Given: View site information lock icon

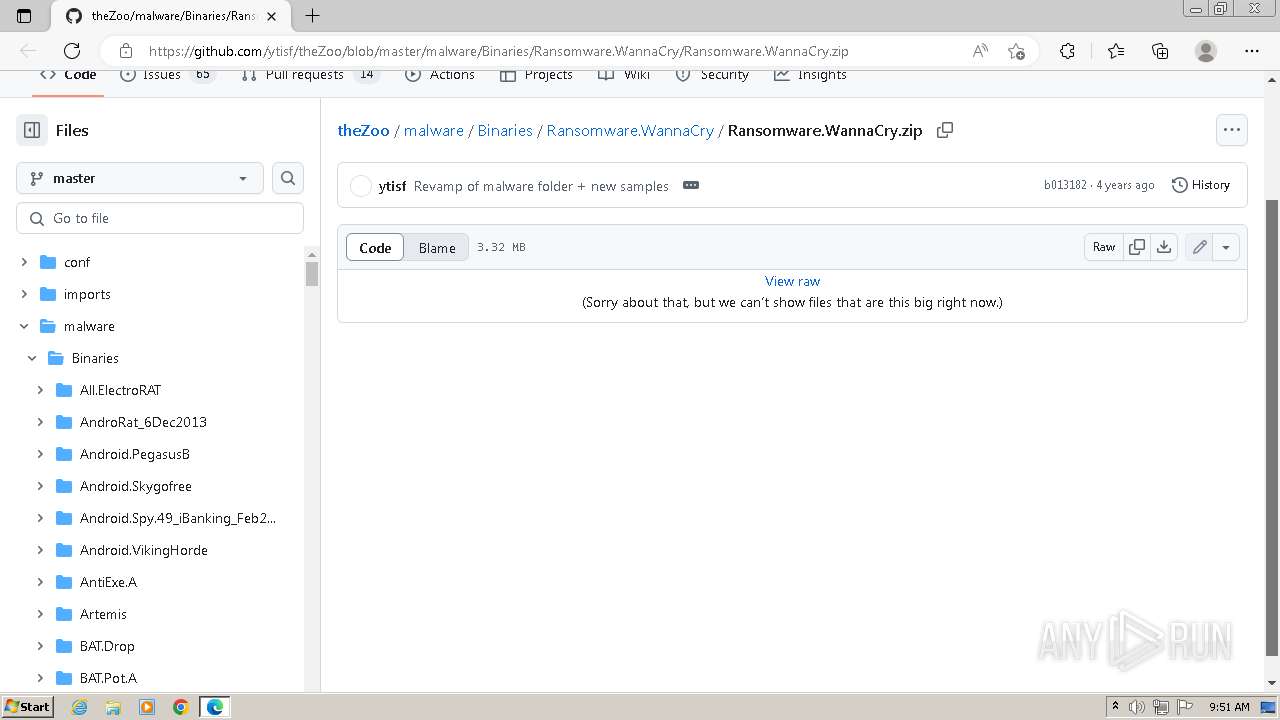Looking at the screenshot, I should tap(126, 51).
